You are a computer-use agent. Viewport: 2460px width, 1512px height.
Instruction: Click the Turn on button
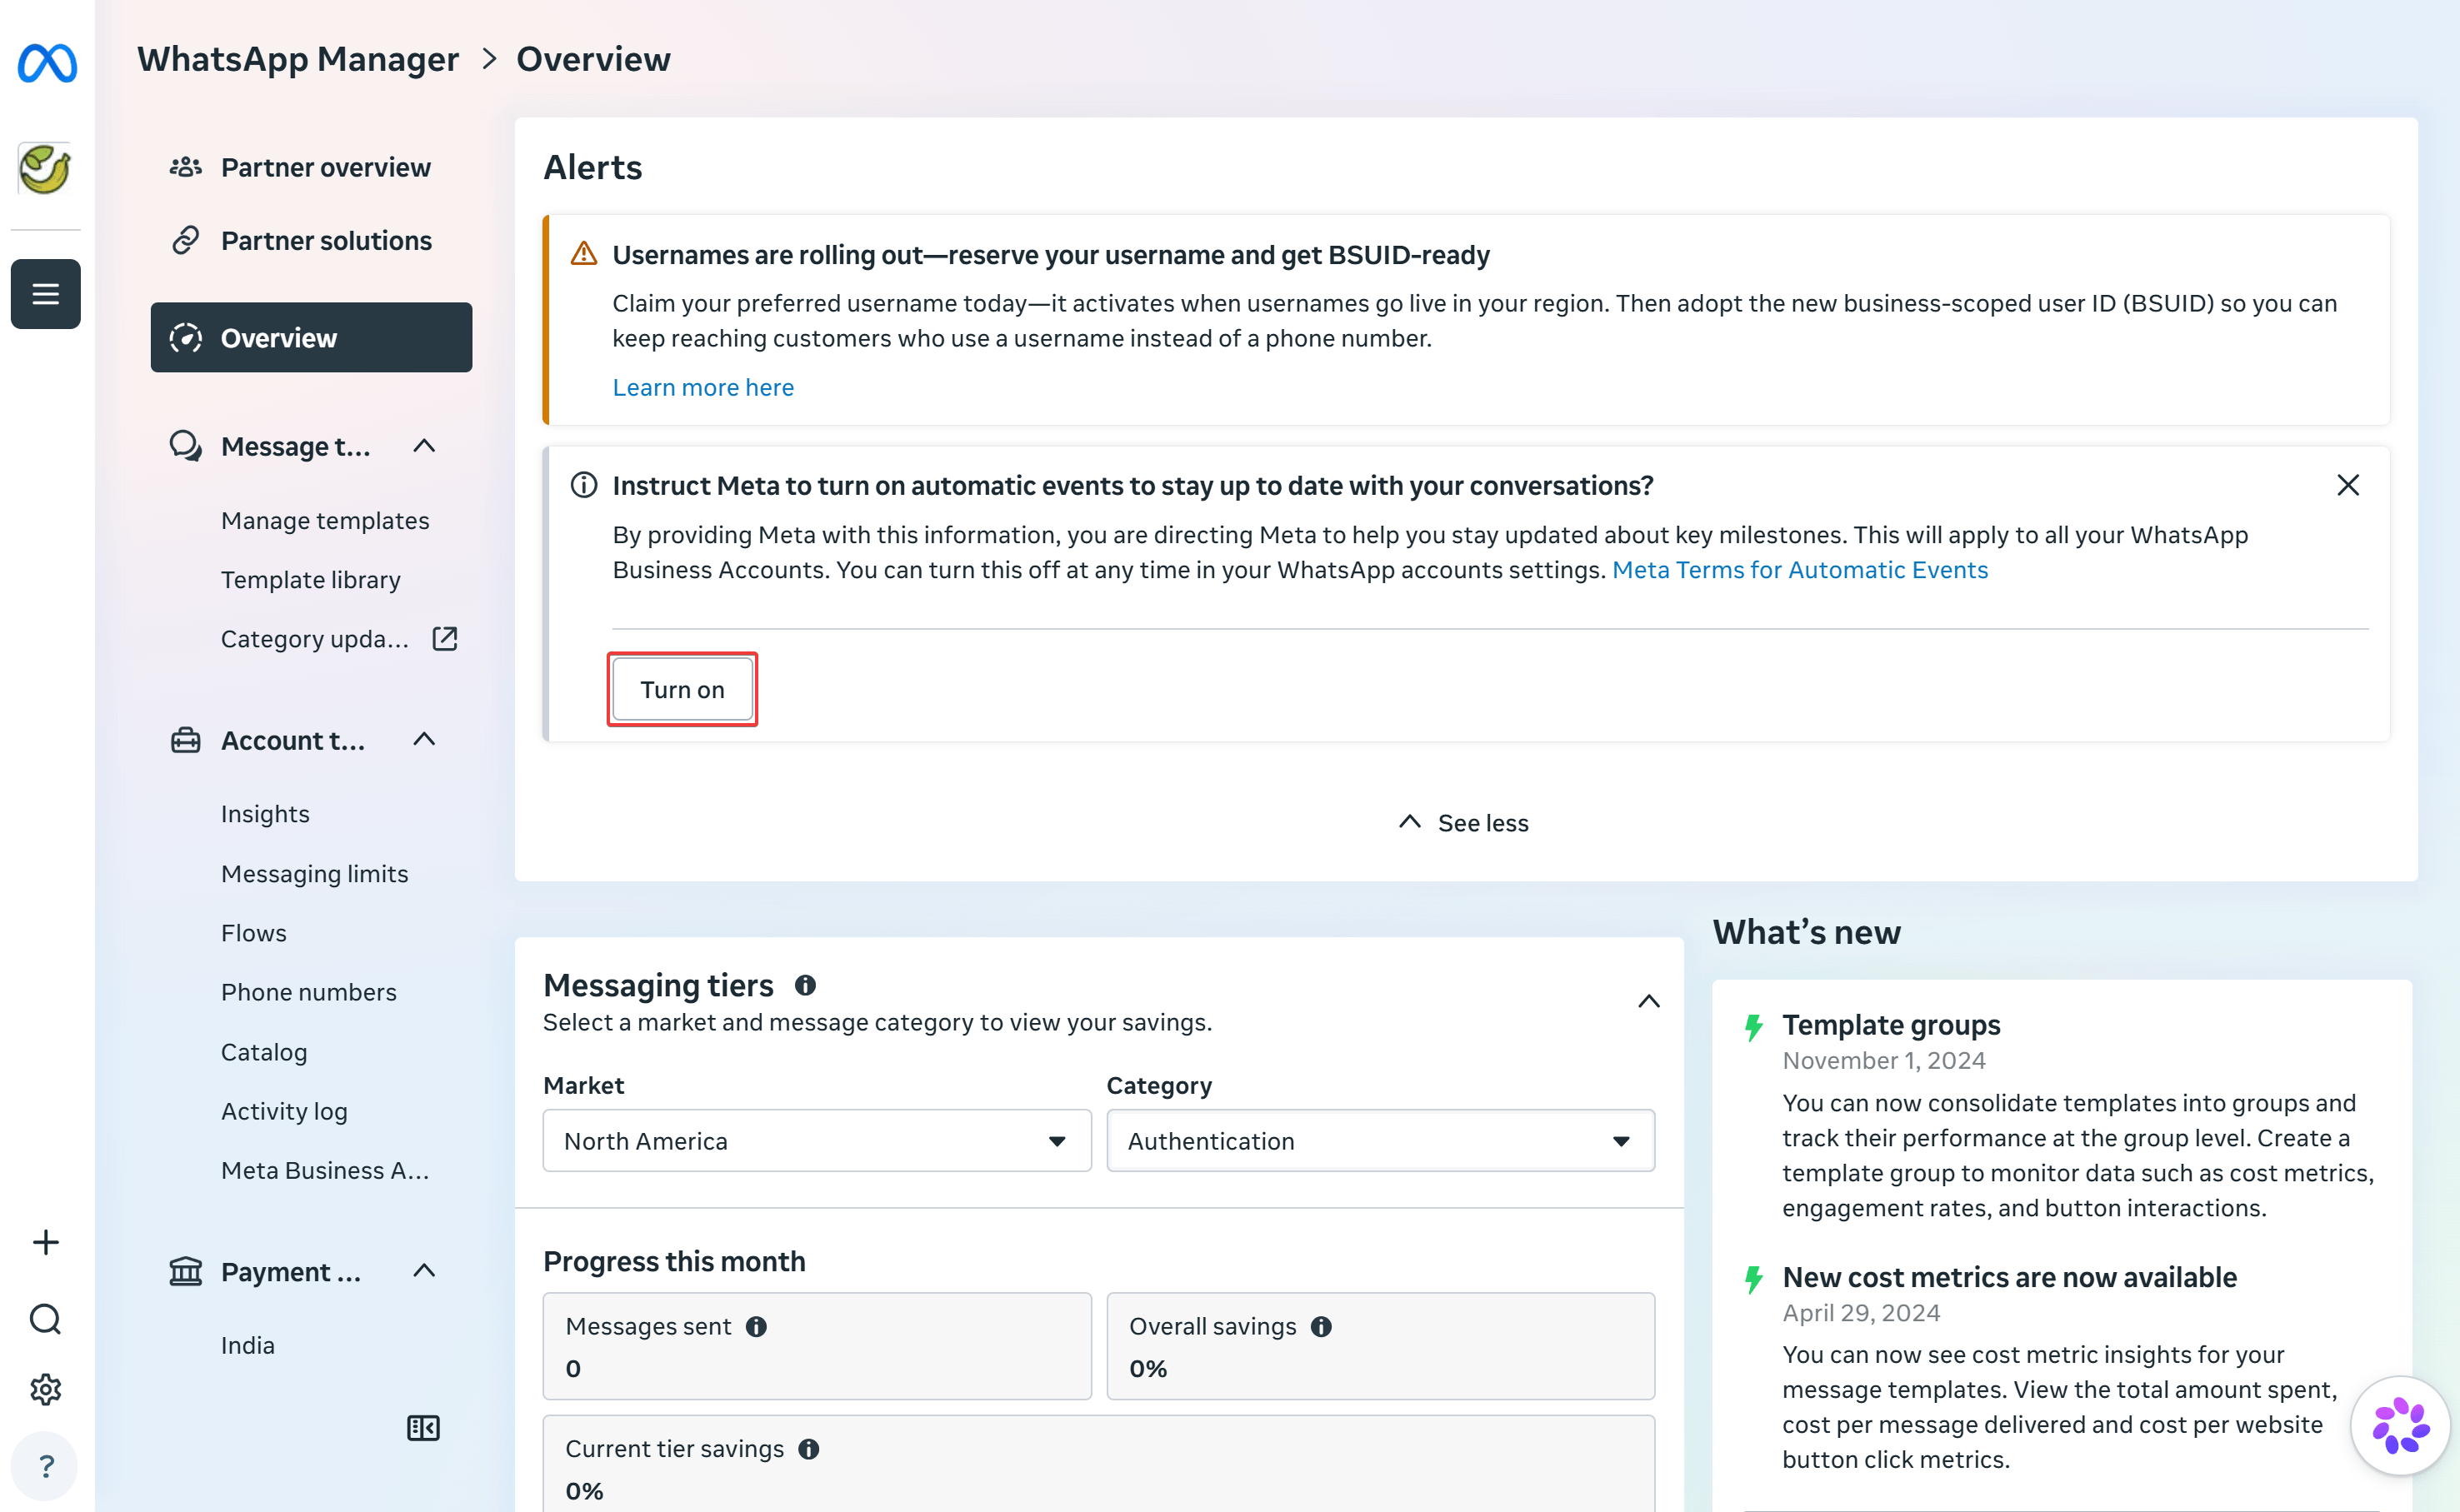(682, 689)
